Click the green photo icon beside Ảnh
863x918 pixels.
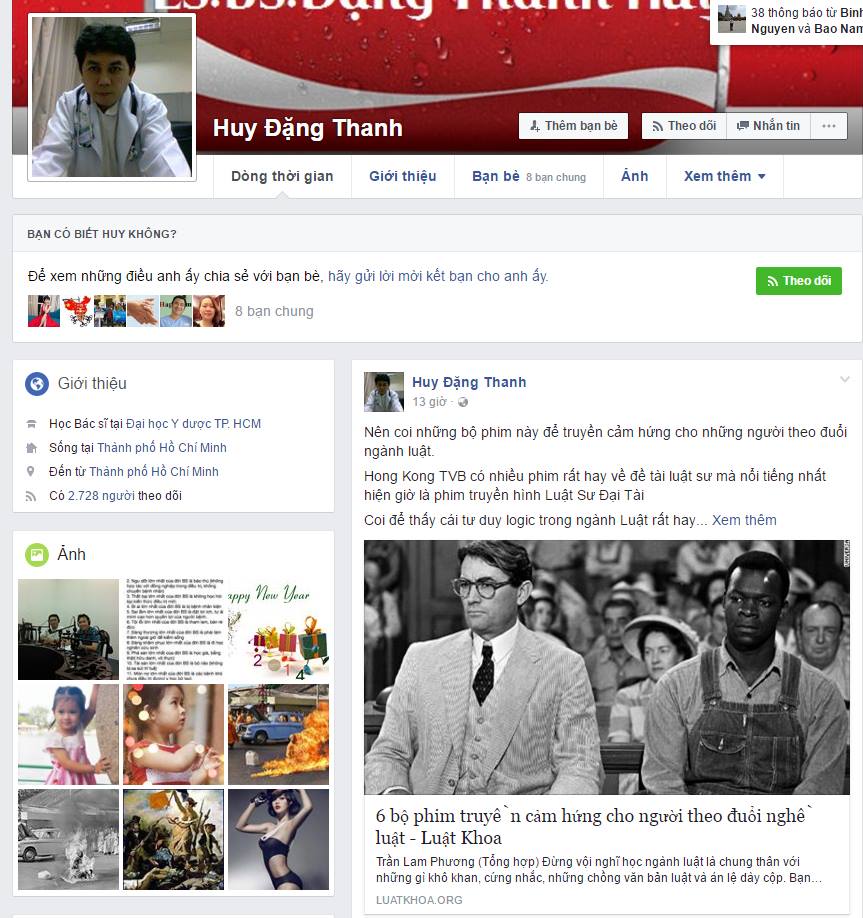click(x=37, y=554)
